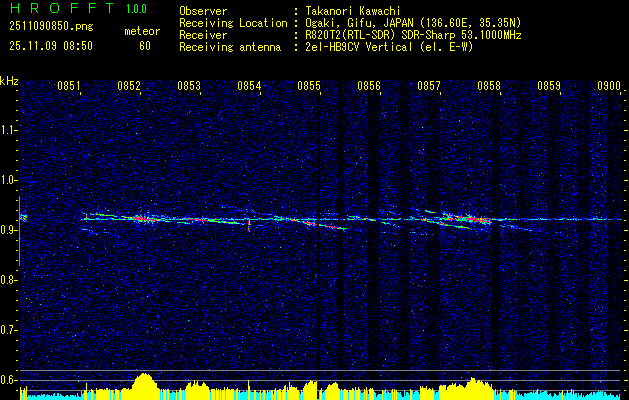Click the Receiving Location field label
The width and height of the screenshot is (629, 400).
[x=233, y=23]
